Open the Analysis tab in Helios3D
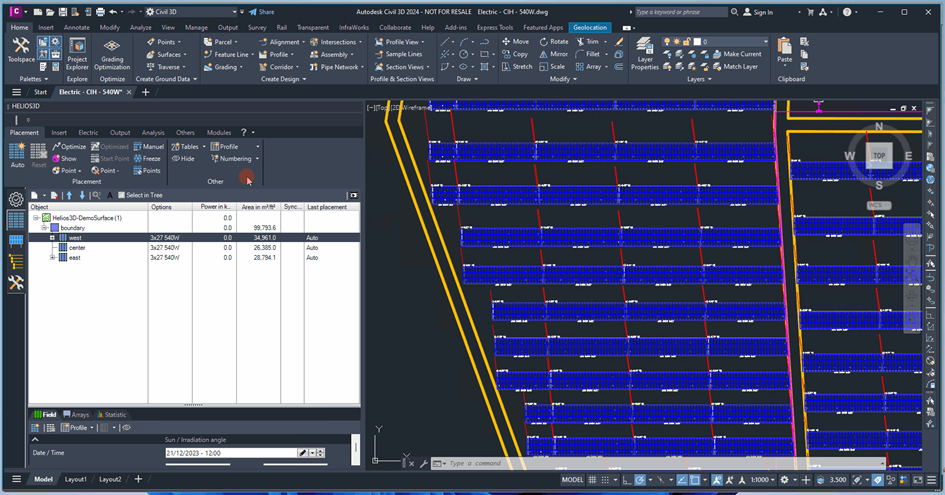Image resolution: width=945 pixels, height=495 pixels. (153, 132)
